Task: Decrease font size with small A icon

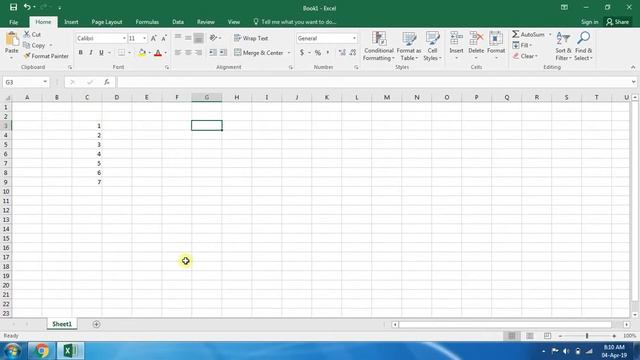Action: click(164, 38)
